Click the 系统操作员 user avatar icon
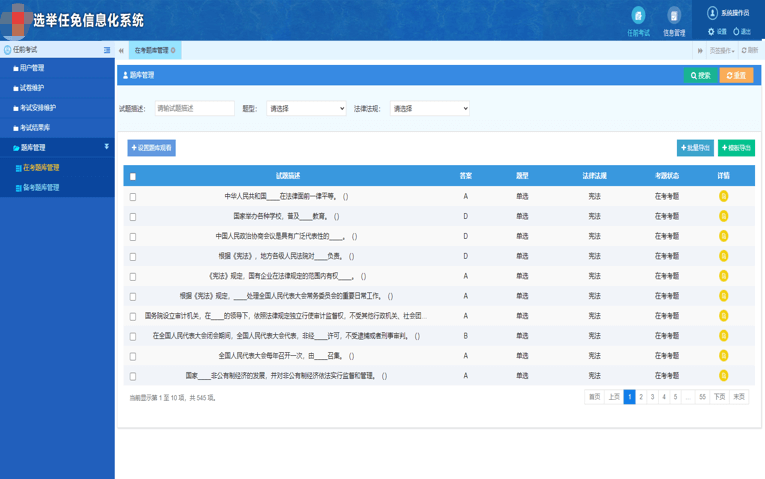This screenshot has width=765, height=479. (712, 13)
